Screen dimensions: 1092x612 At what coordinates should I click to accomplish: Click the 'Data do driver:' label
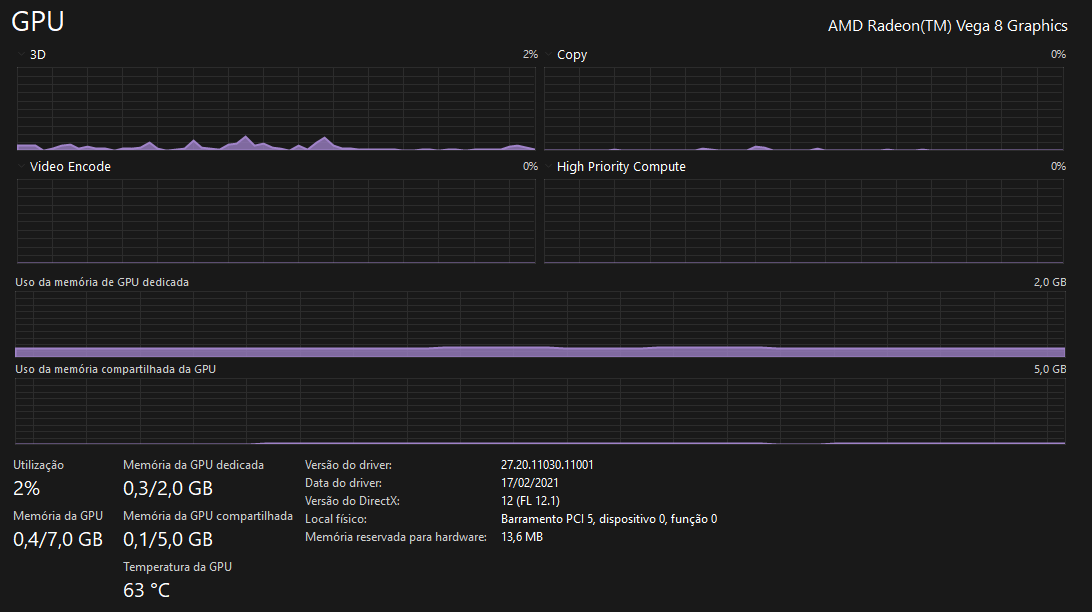click(x=343, y=482)
